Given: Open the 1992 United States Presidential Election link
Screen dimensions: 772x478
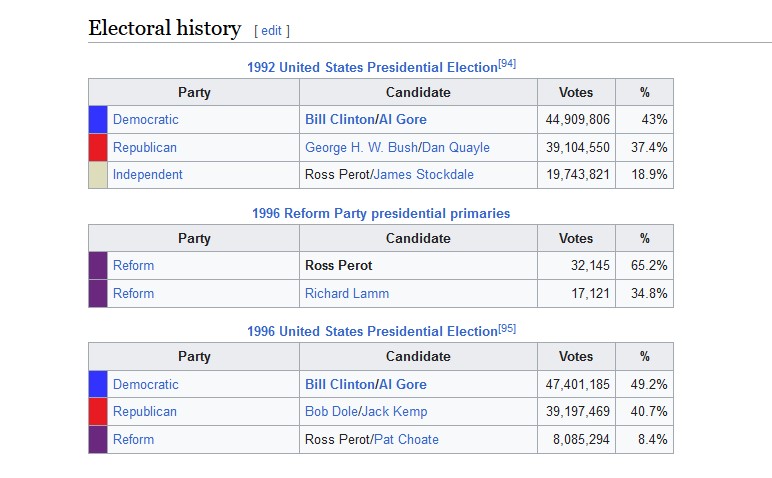Looking at the screenshot, I should click(372, 67).
